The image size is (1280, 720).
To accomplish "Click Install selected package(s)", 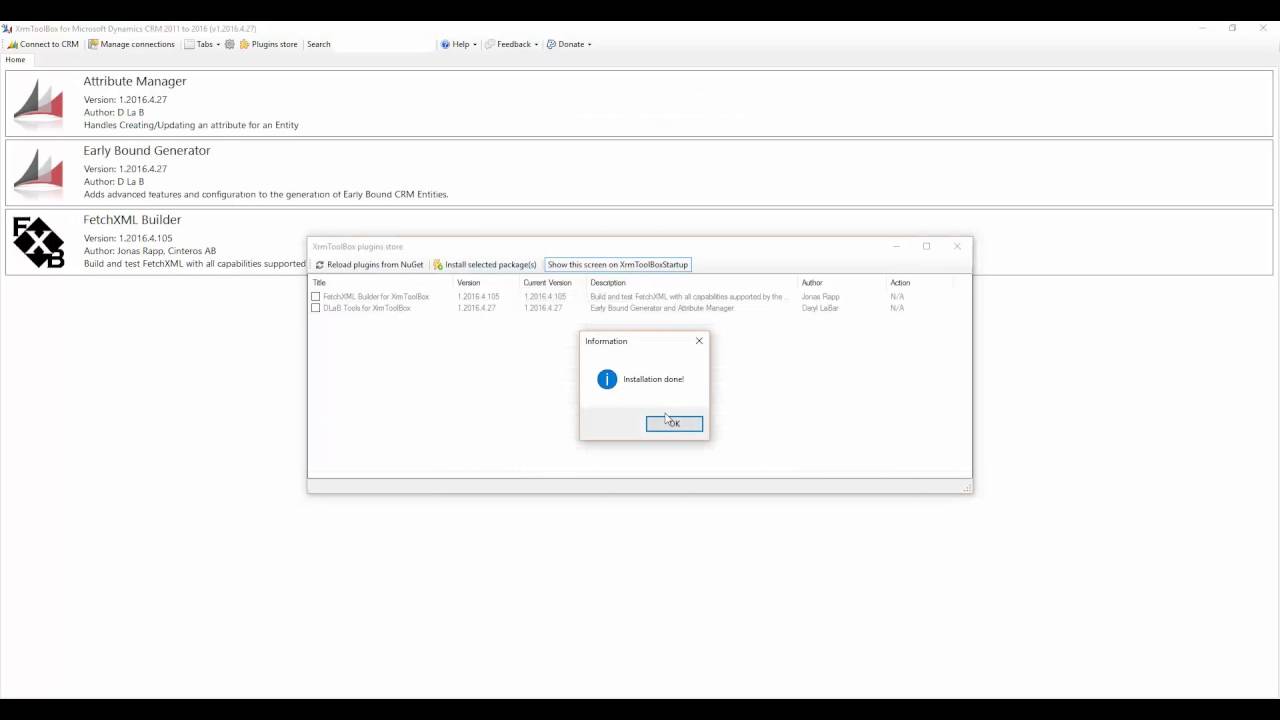I will point(485,265).
